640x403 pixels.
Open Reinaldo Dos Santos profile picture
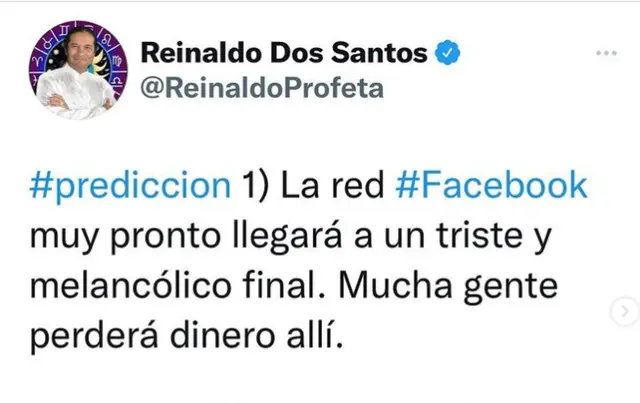coord(76,70)
